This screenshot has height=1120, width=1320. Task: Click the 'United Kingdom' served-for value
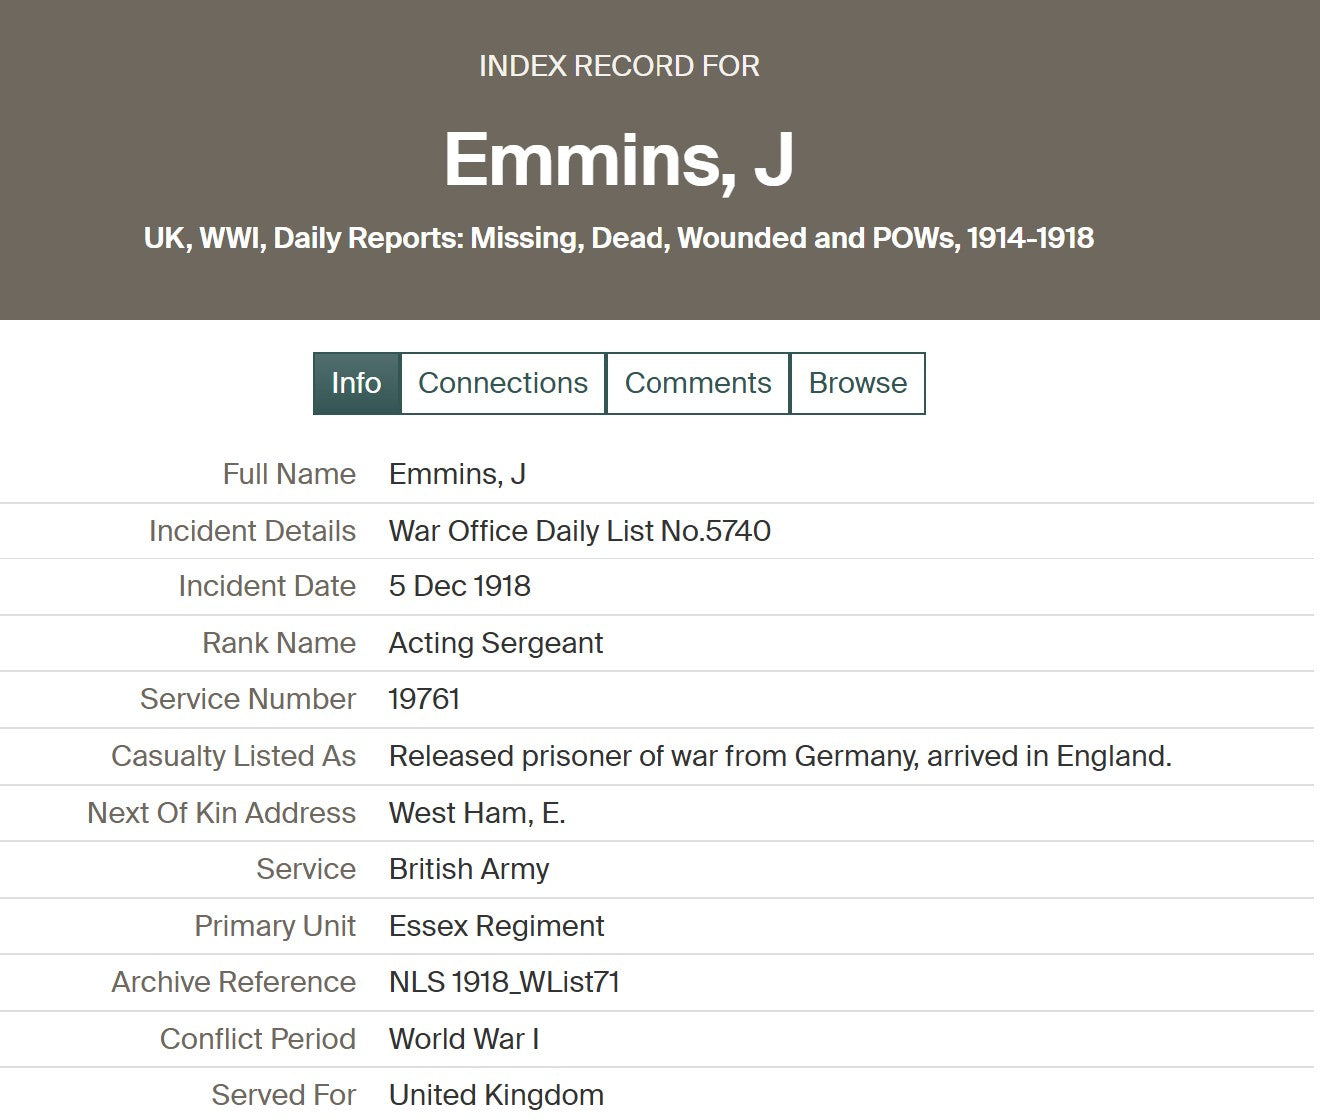click(x=496, y=1095)
